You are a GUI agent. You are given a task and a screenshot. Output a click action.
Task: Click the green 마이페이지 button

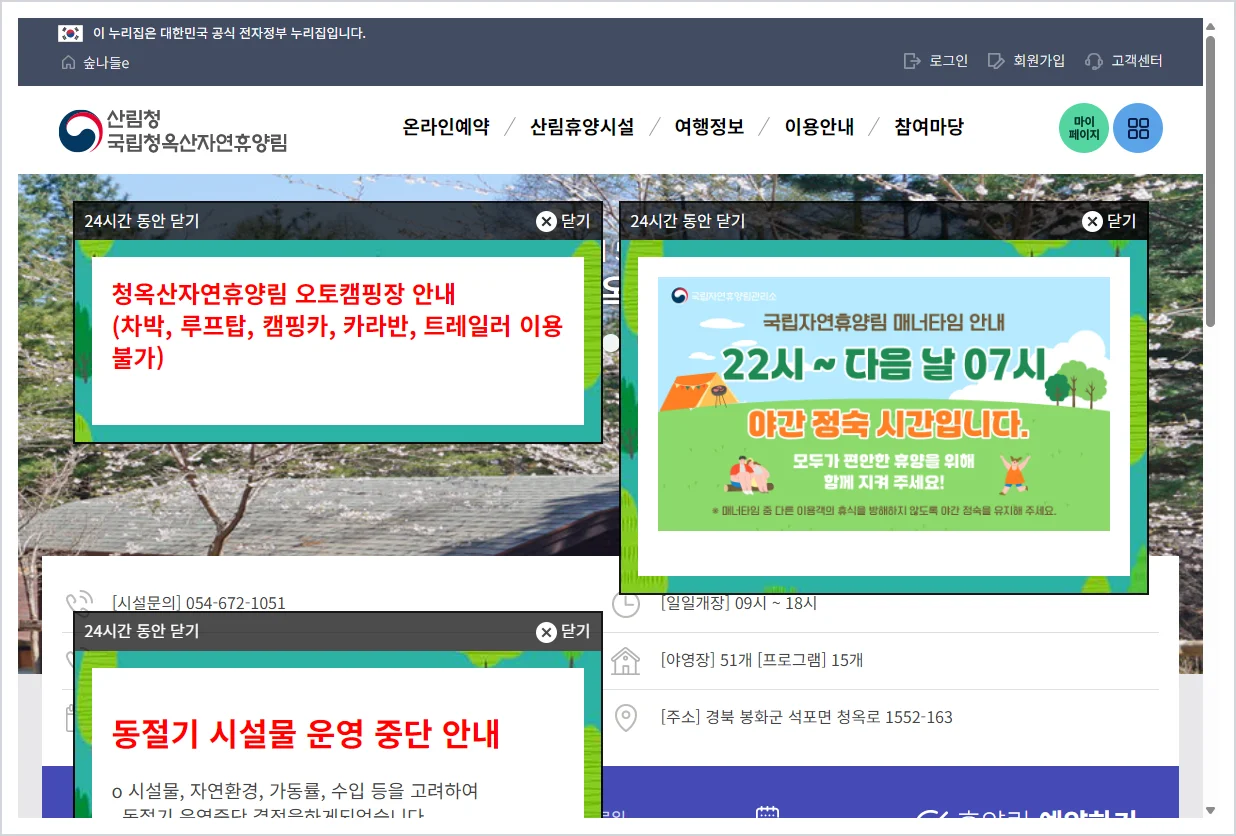click(1084, 128)
